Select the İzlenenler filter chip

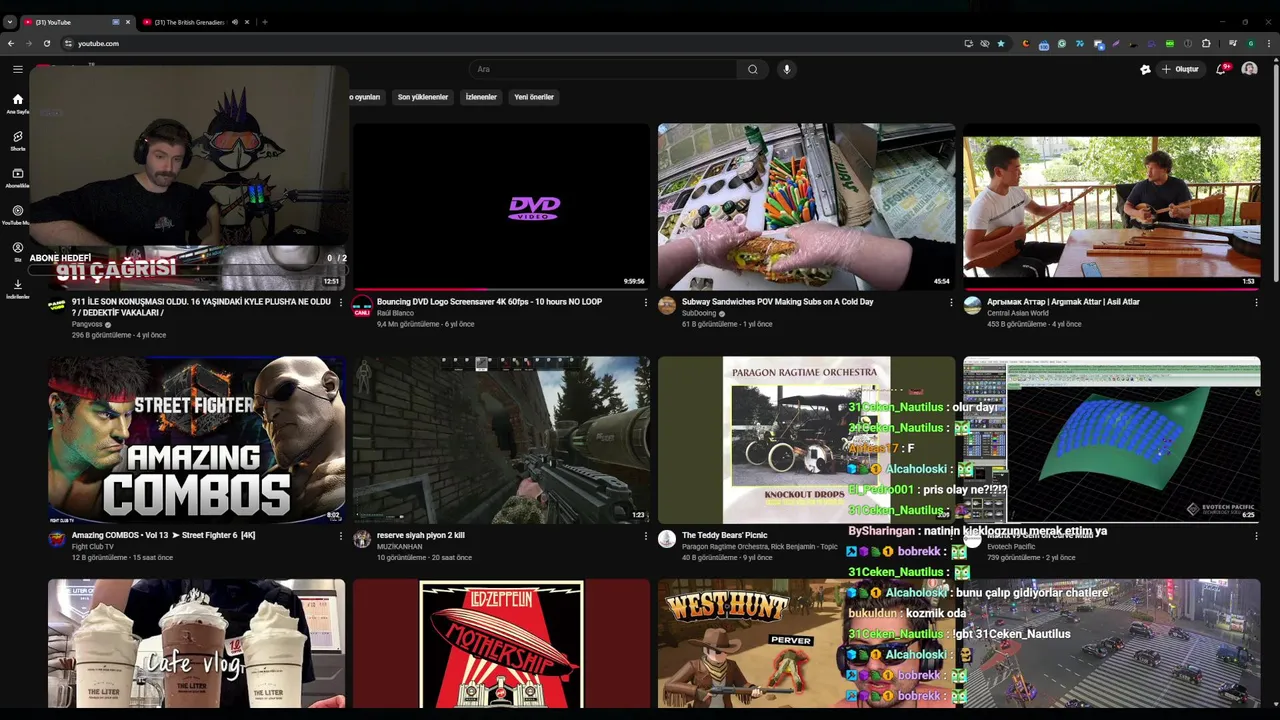[x=481, y=97]
